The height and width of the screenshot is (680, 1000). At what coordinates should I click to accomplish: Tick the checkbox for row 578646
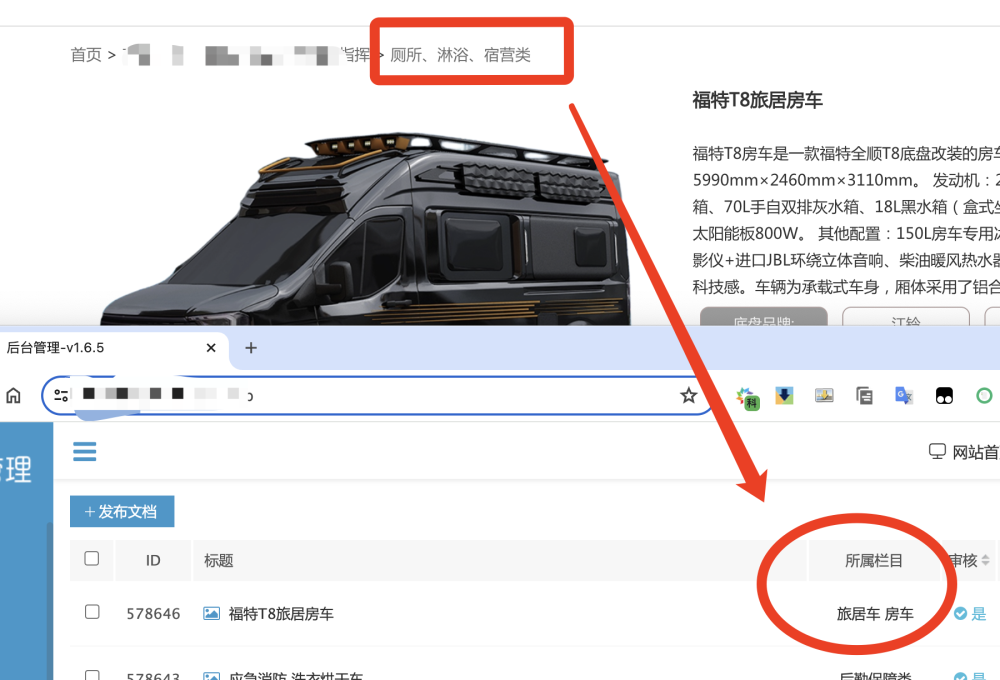[x=92, y=612]
